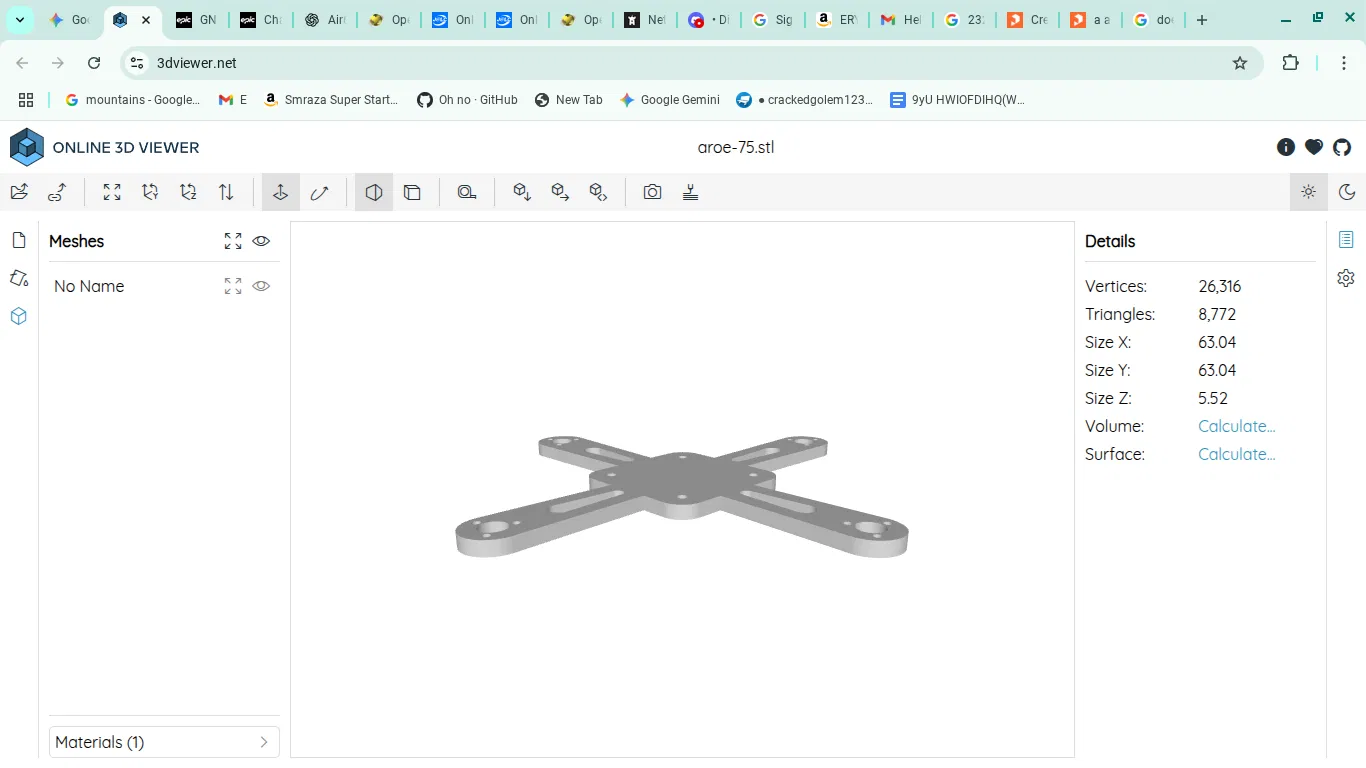
Task: Focus the browser address bar
Action: pyautogui.click(x=690, y=63)
